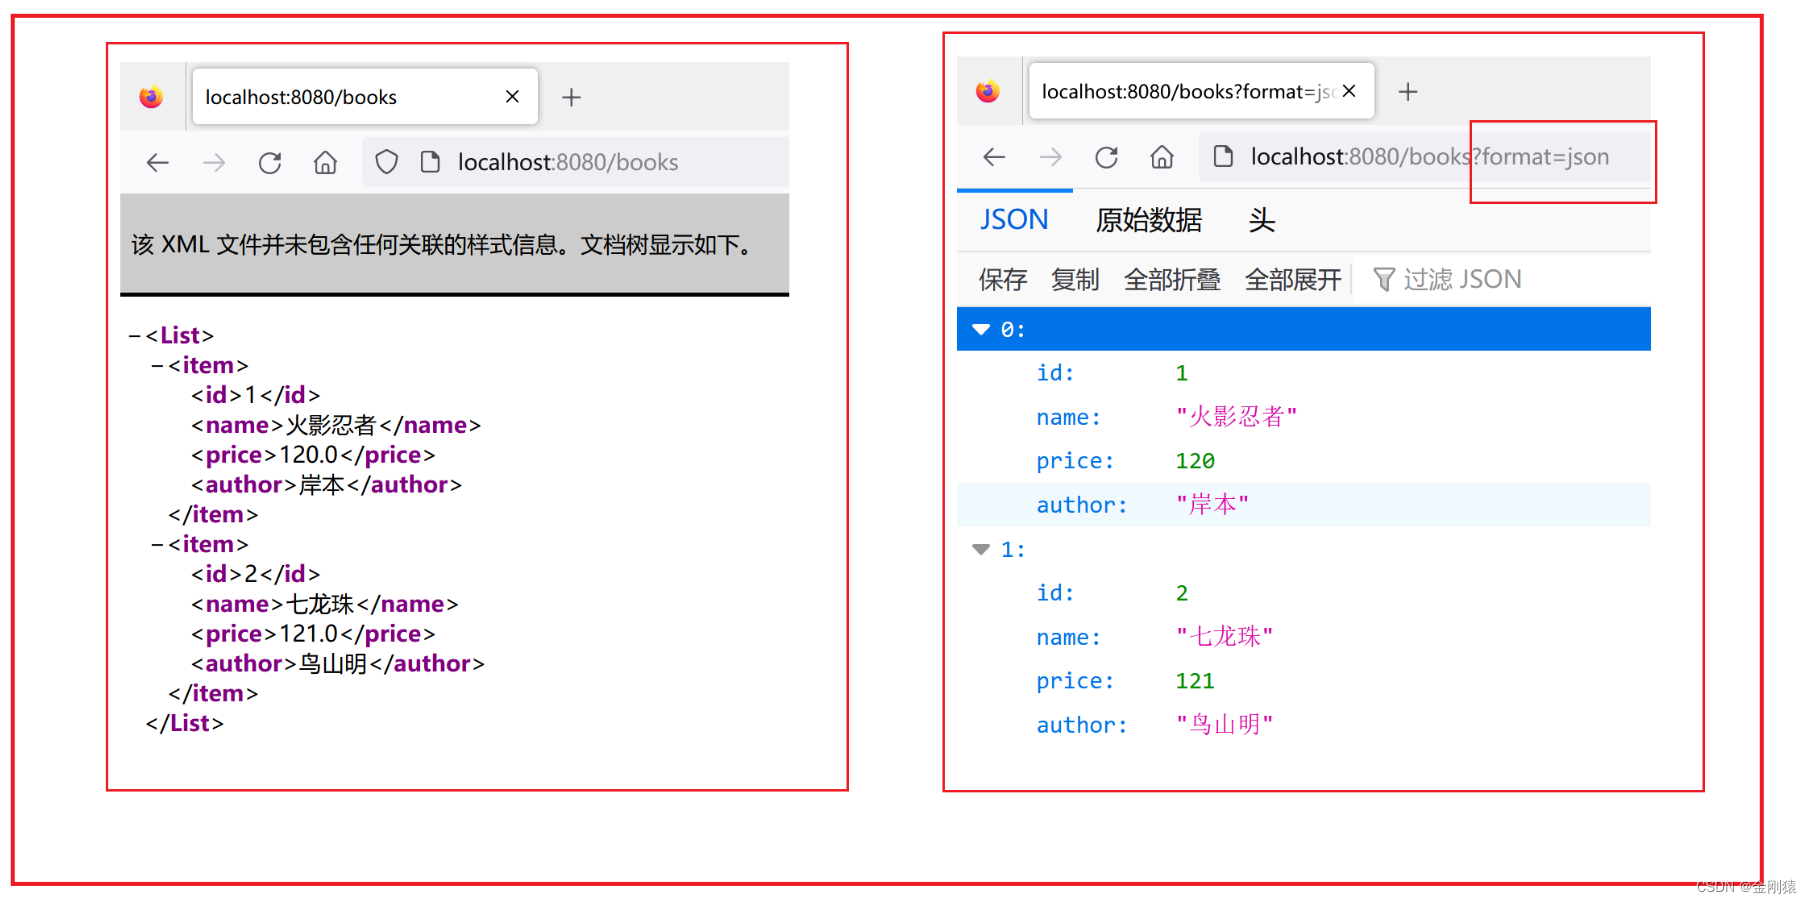Viewport: 1812px width, 904px height.
Task: Go to home page in XML books window
Action: [x=325, y=162]
